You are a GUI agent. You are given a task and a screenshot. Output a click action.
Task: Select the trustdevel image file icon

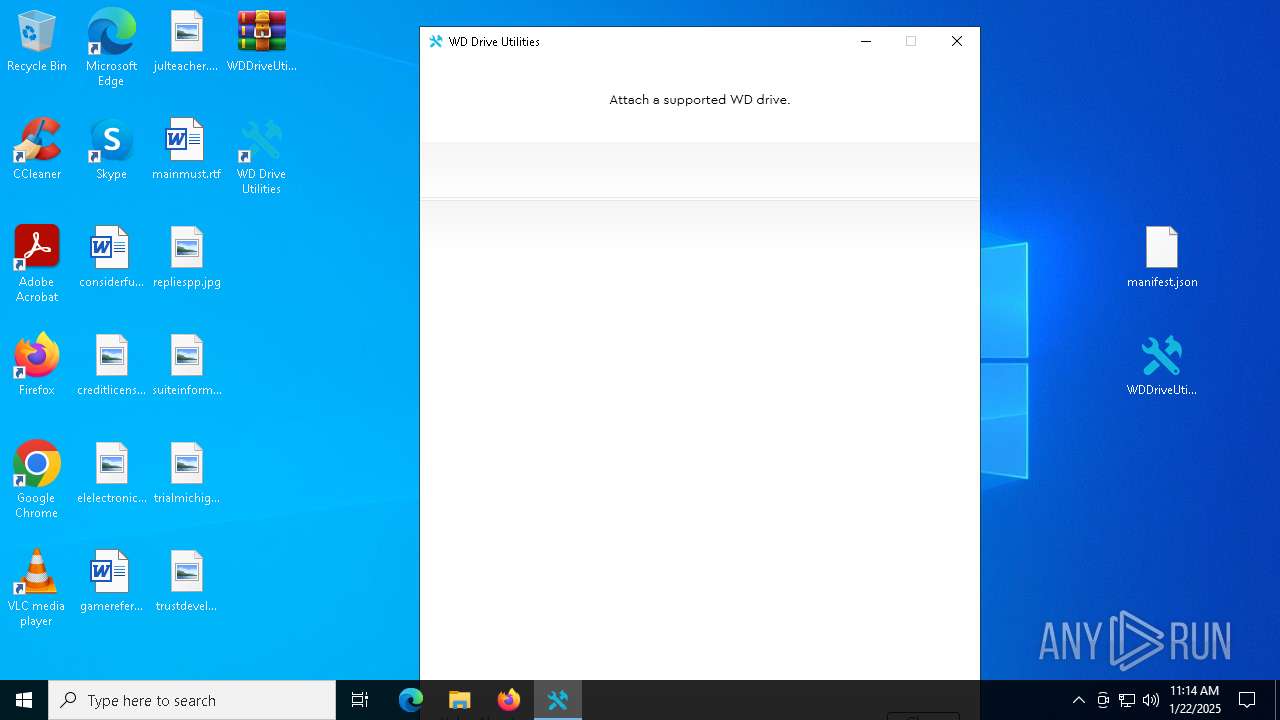[x=186, y=582]
